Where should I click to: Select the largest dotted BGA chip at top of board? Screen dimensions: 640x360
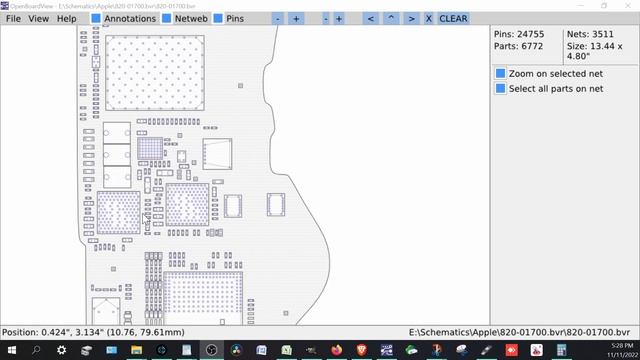[155, 73]
